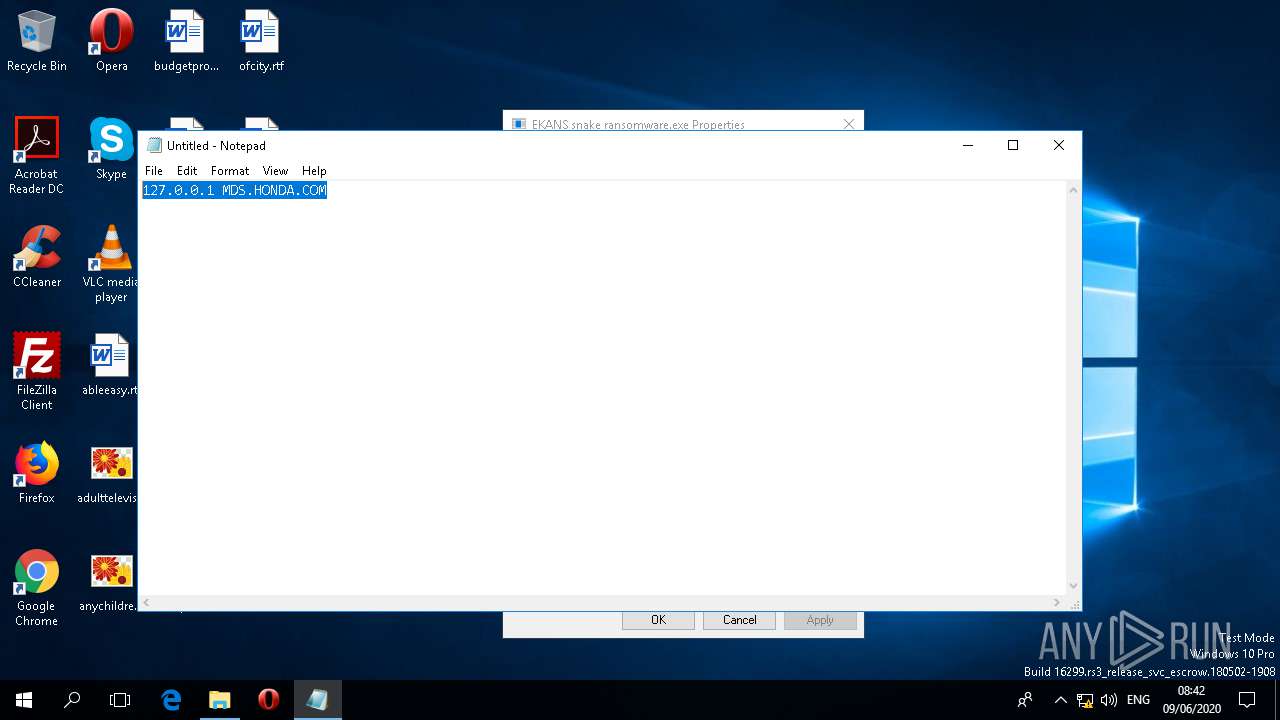Open Notepad Format menu

coord(230,171)
